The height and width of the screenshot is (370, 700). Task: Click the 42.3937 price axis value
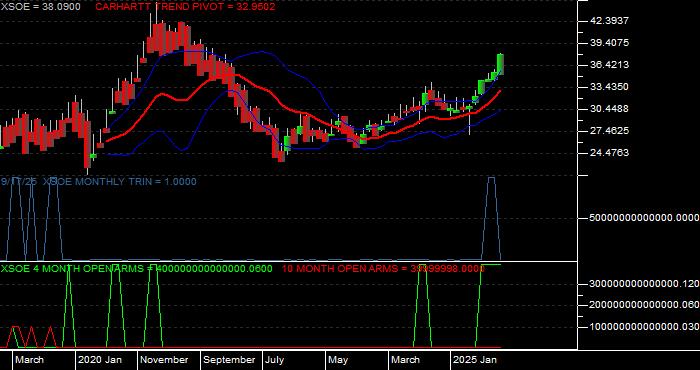point(609,21)
